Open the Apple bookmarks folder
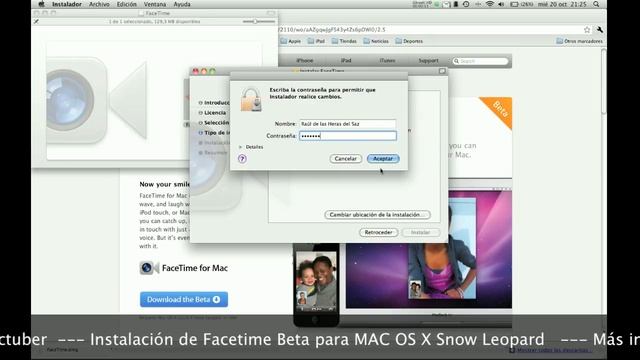 tap(291, 41)
